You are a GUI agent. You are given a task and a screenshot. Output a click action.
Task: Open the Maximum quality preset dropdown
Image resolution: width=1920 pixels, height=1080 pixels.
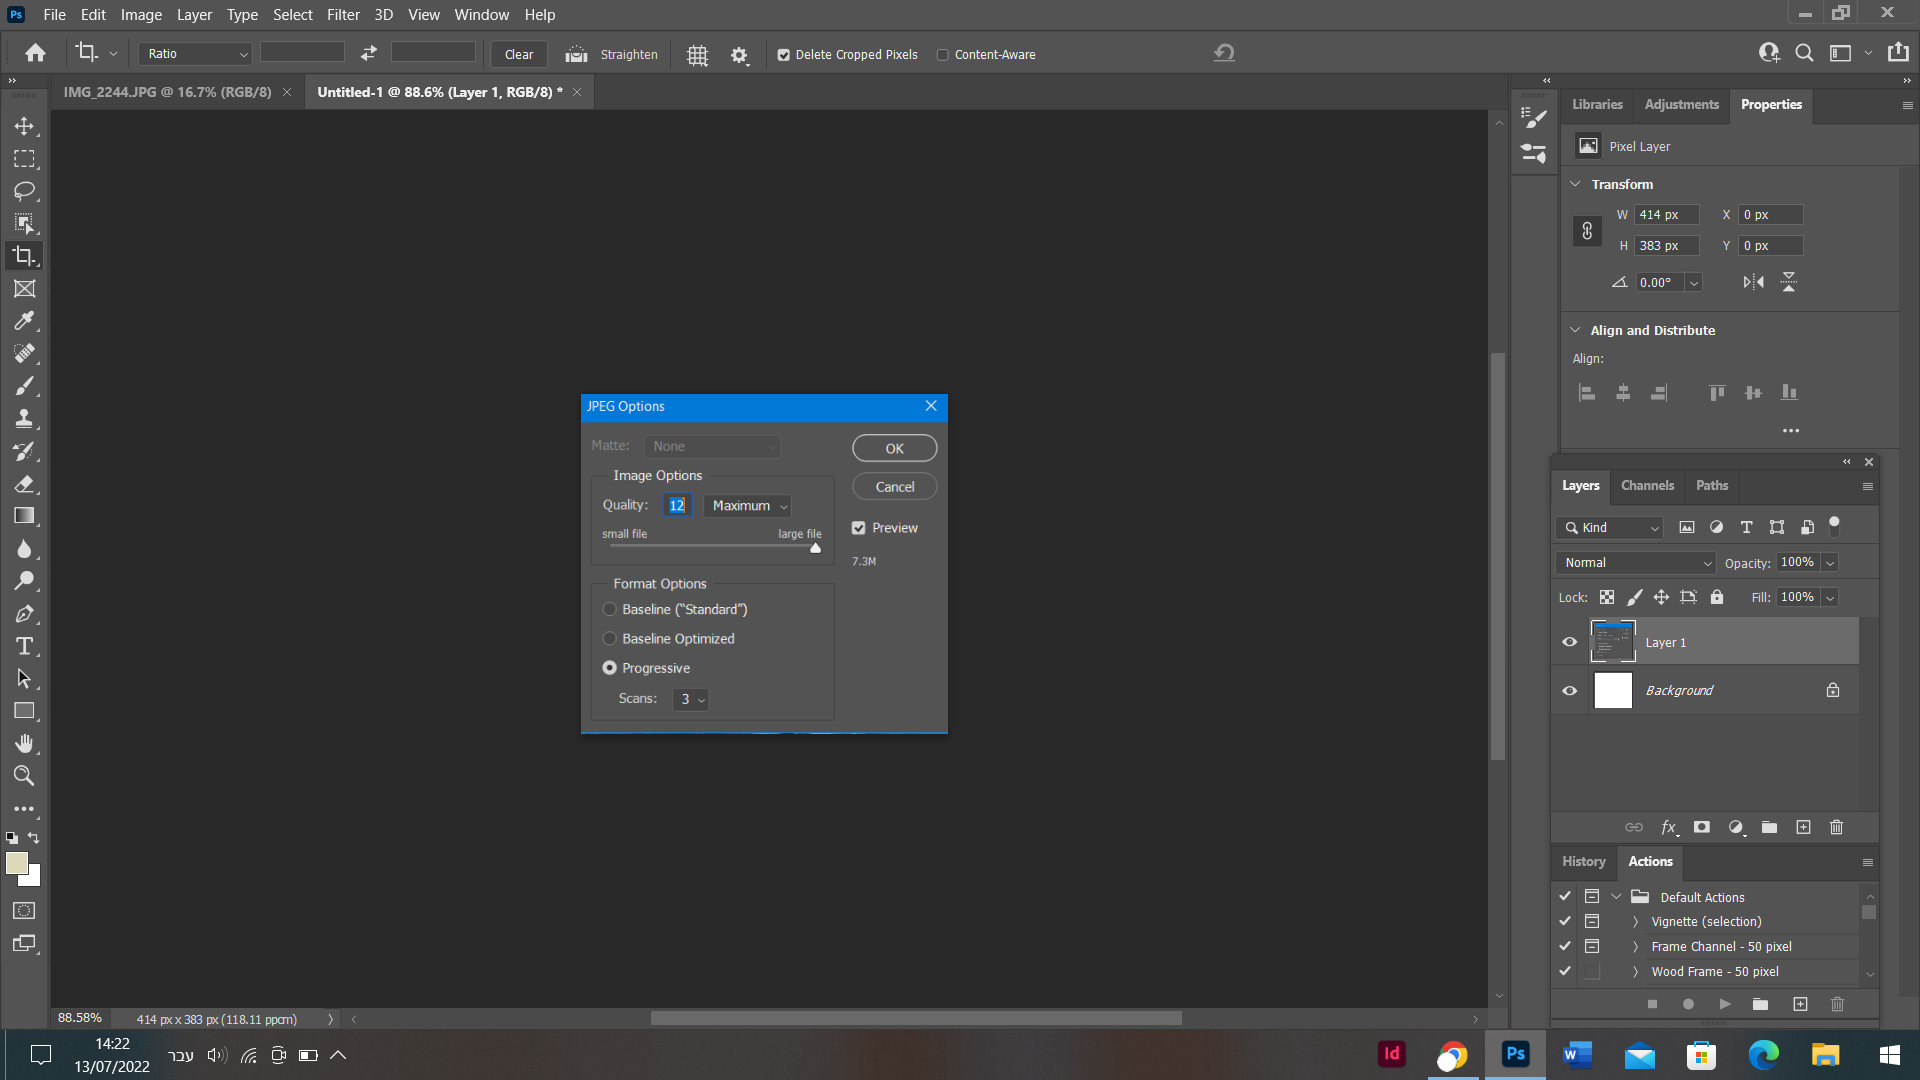pyautogui.click(x=748, y=506)
